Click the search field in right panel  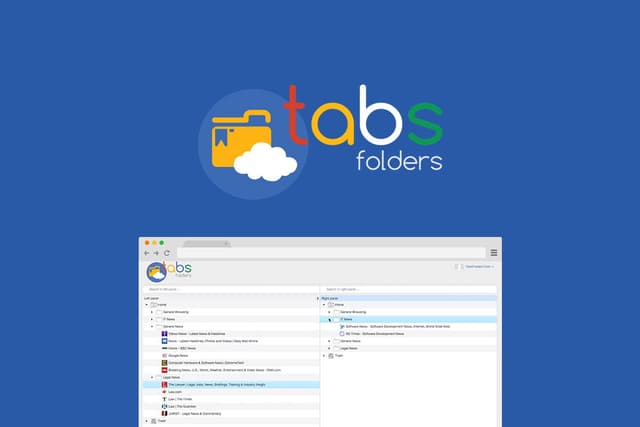tap(409, 289)
